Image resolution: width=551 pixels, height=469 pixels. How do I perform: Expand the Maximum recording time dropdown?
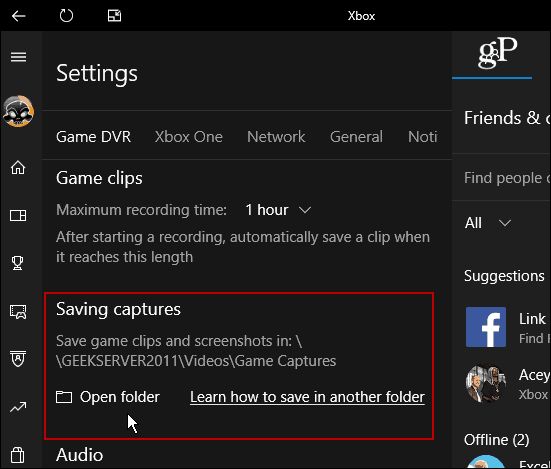(x=278, y=210)
